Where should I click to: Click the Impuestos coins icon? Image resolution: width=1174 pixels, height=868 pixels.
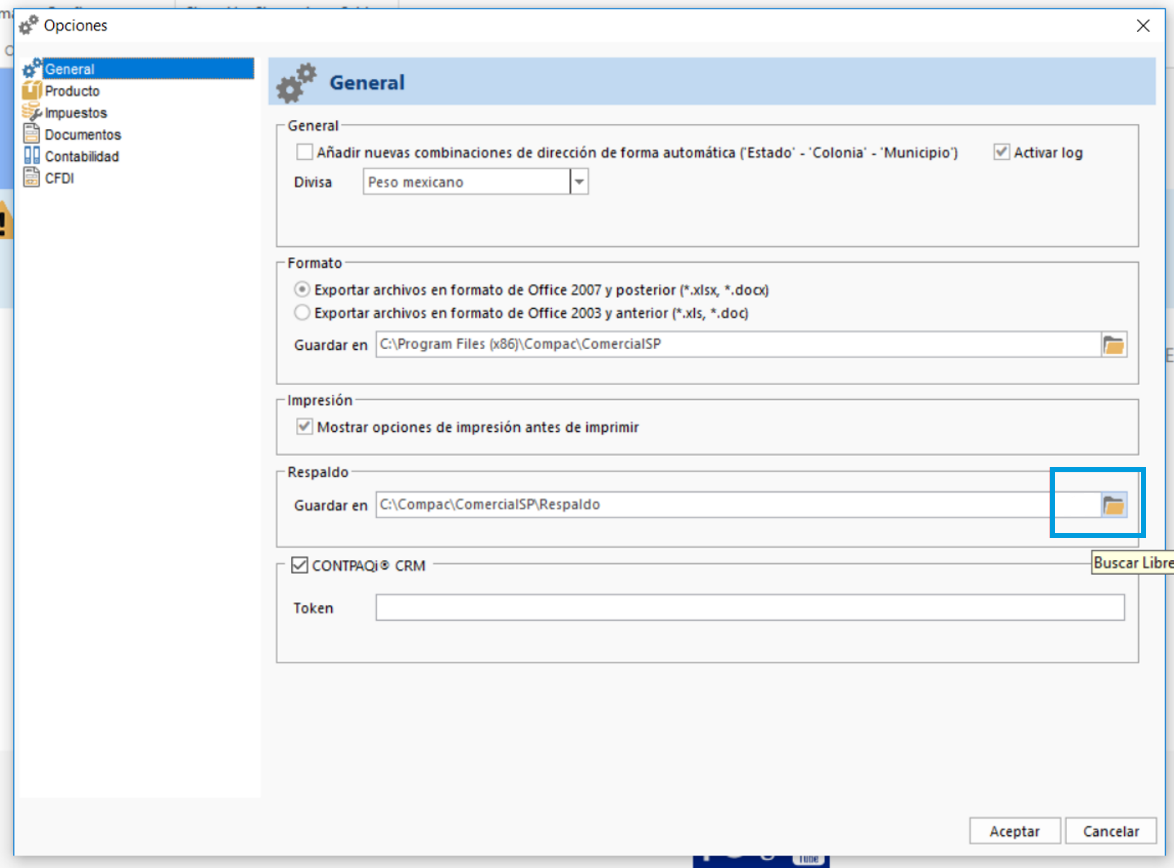(31, 113)
